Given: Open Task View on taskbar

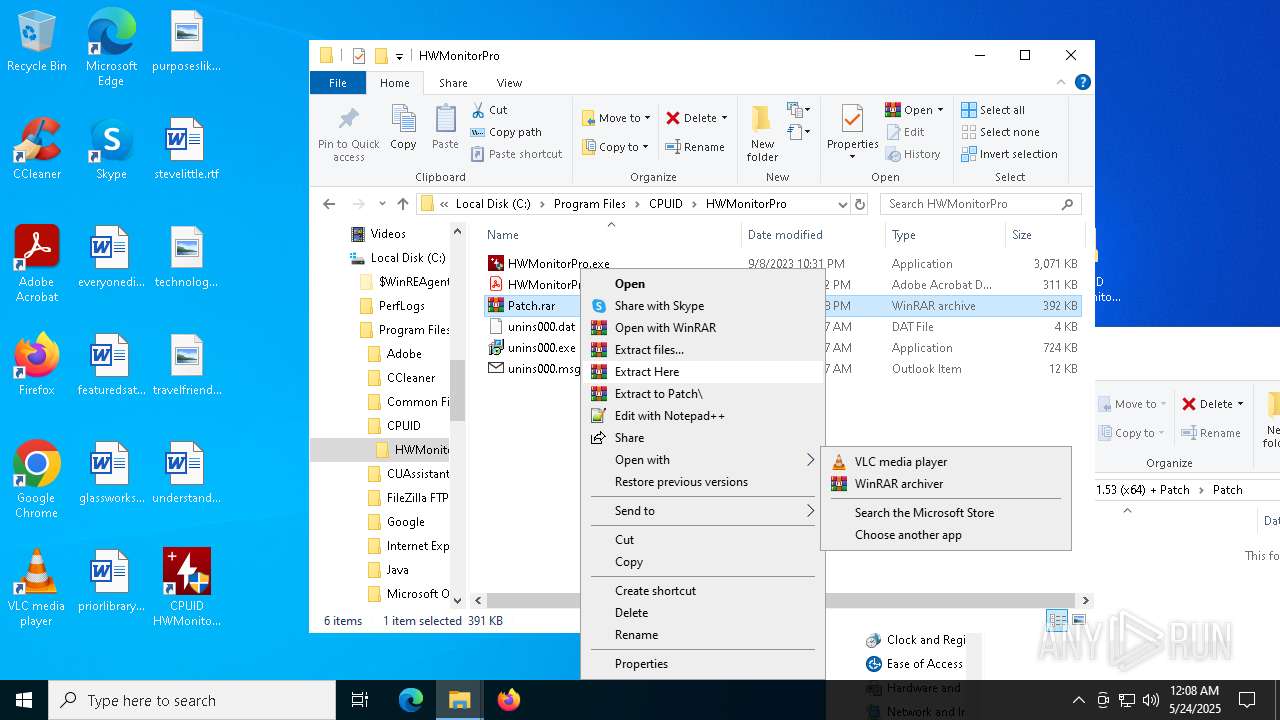Looking at the screenshot, I should (x=360, y=700).
